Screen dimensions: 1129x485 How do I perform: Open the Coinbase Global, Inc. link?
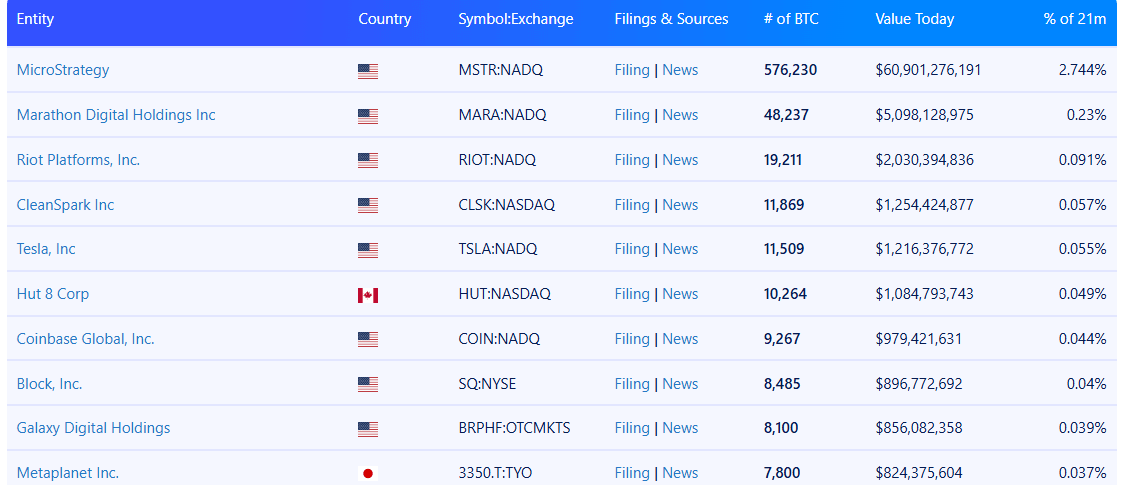point(86,338)
